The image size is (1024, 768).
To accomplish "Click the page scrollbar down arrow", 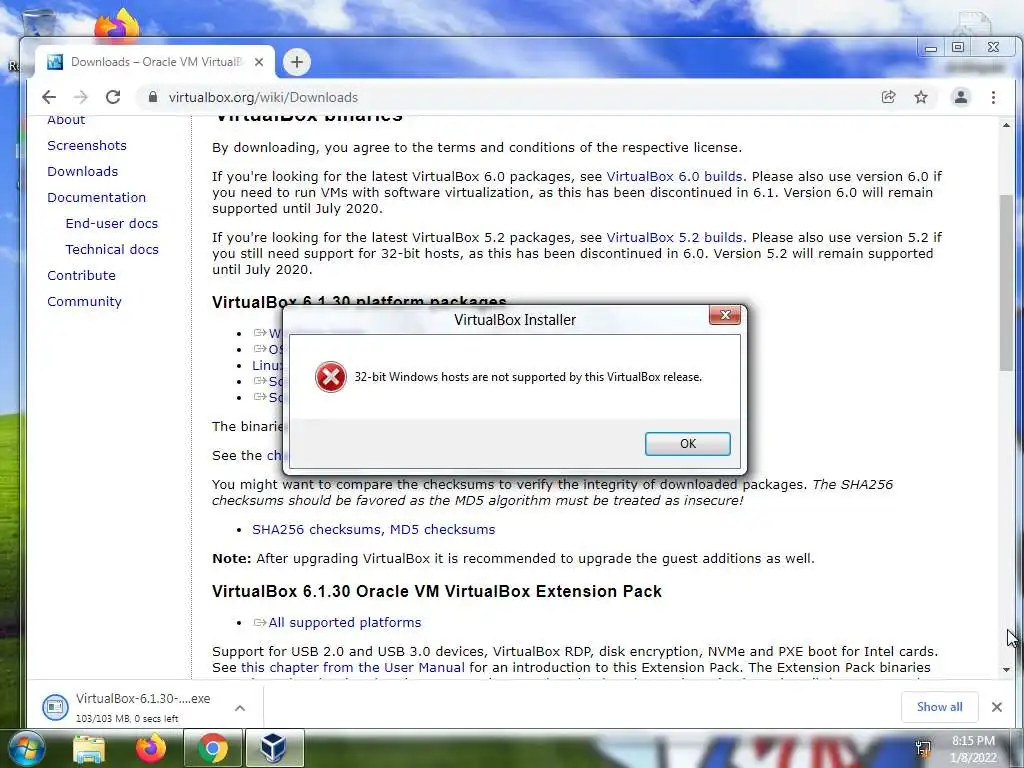I will tap(1006, 669).
